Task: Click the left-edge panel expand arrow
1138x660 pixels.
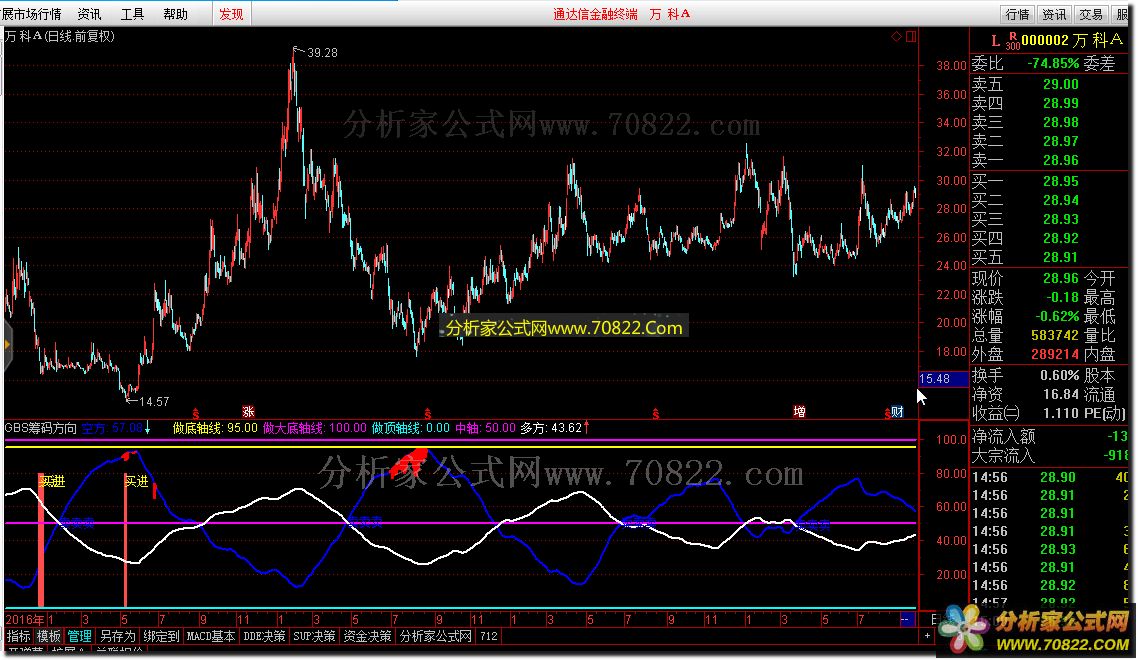Action: coord(7,346)
